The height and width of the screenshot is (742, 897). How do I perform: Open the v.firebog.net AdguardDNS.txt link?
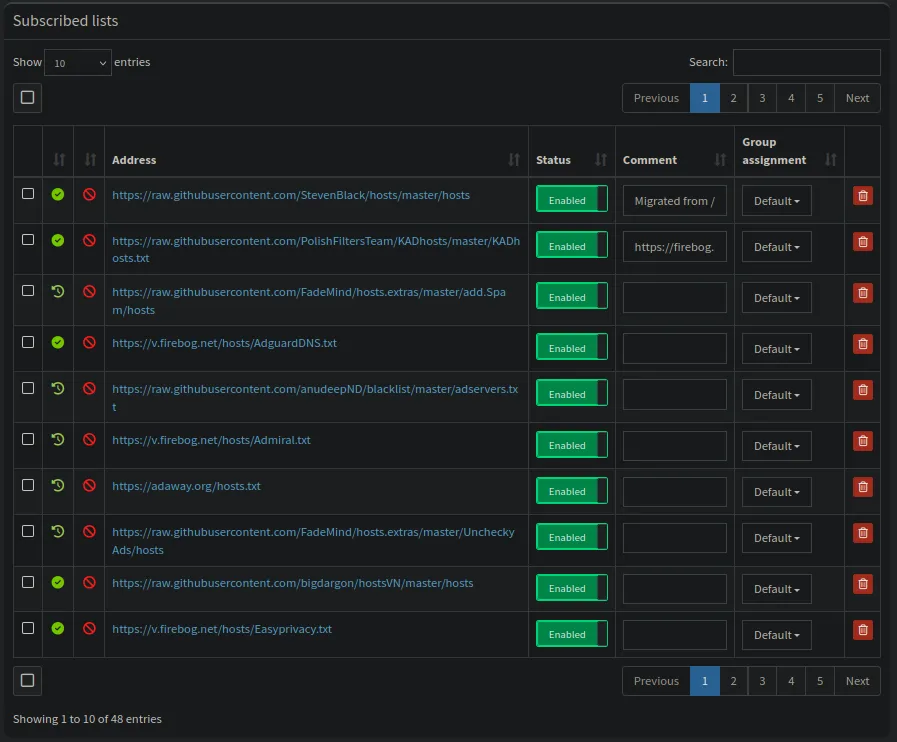click(224, 343)
